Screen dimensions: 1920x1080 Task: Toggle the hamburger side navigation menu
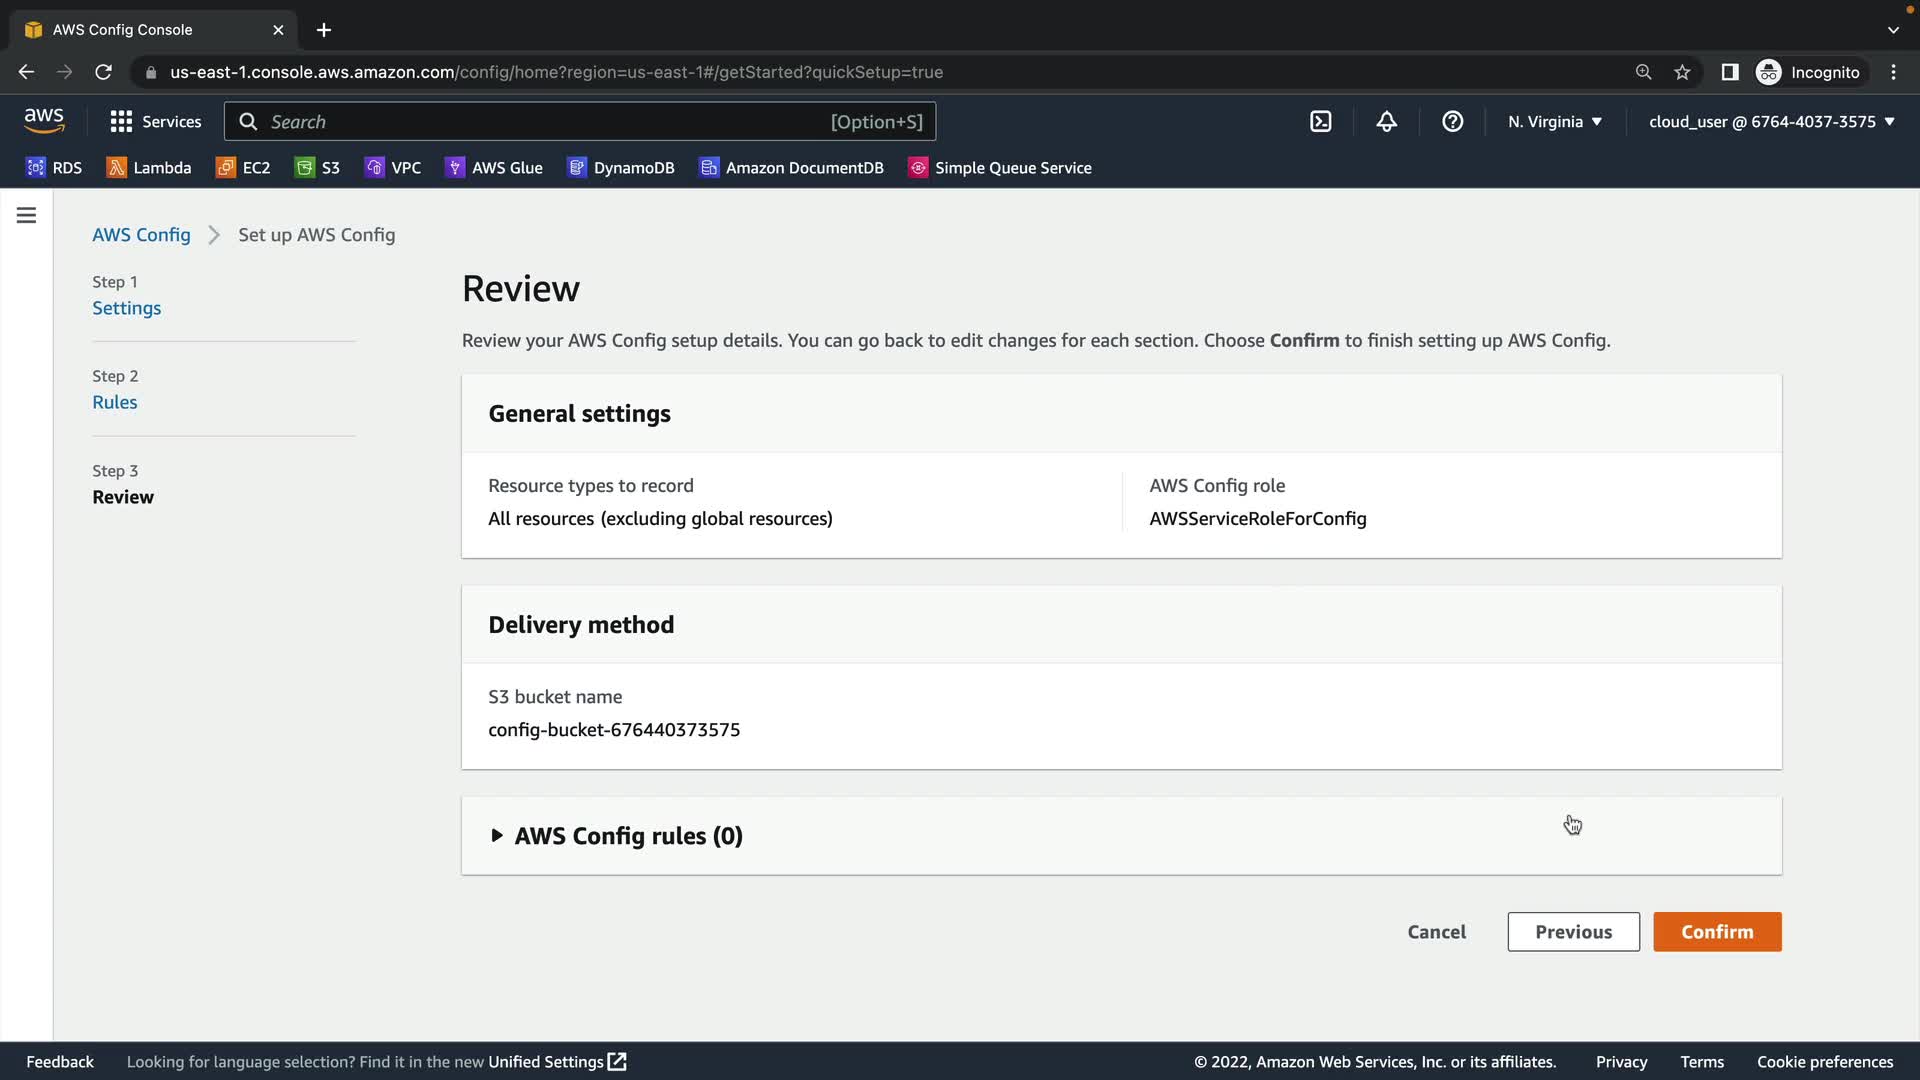pyautogui.click(x=26, y=216)
